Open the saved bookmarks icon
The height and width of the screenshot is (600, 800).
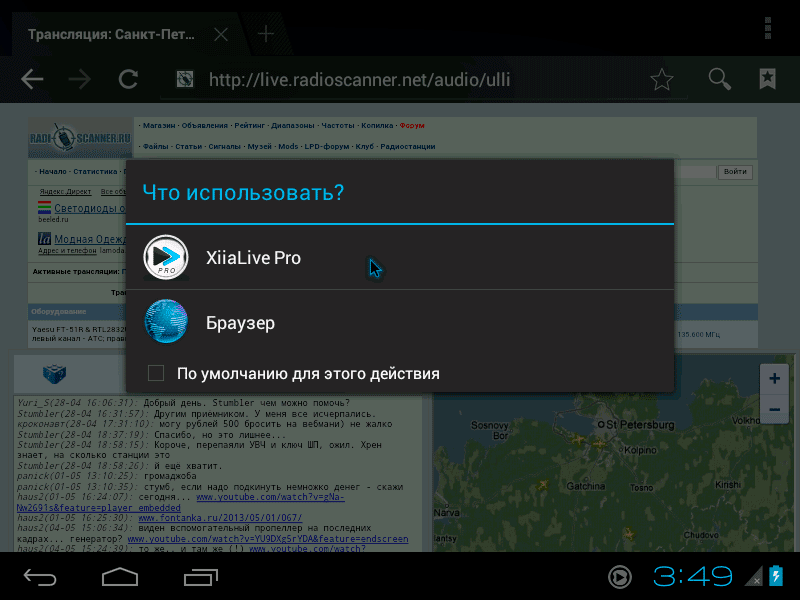point(767,80)
